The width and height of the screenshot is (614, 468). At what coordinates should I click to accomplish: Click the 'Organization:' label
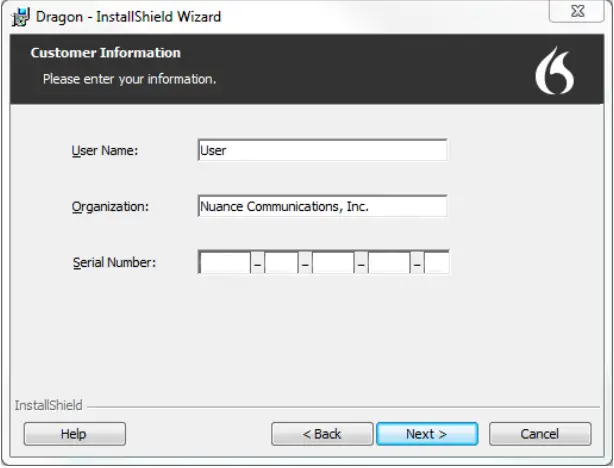110,207
